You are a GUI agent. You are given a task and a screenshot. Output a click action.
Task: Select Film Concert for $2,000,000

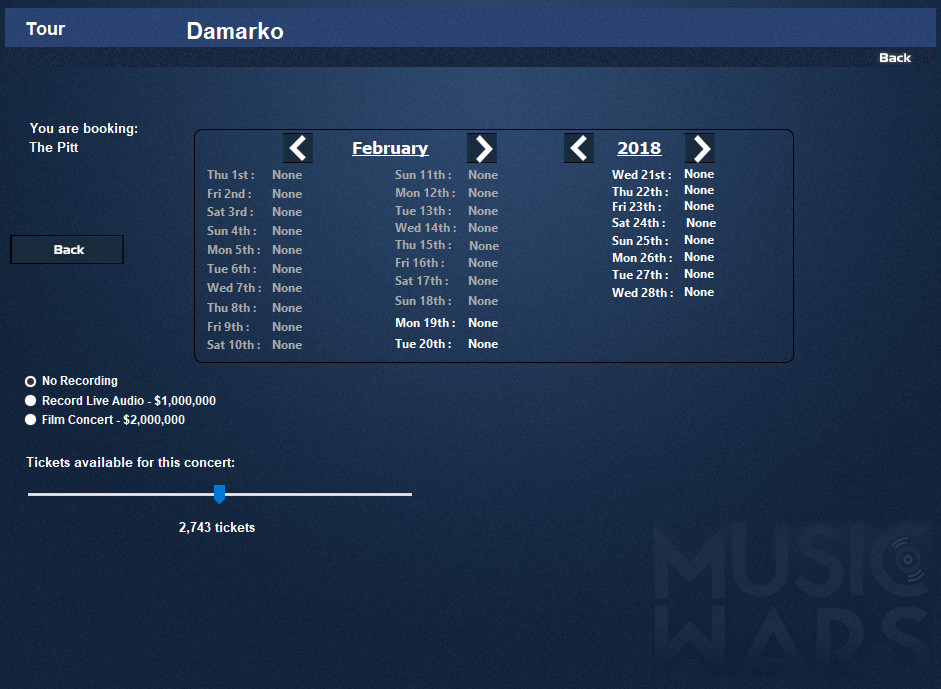30,419
